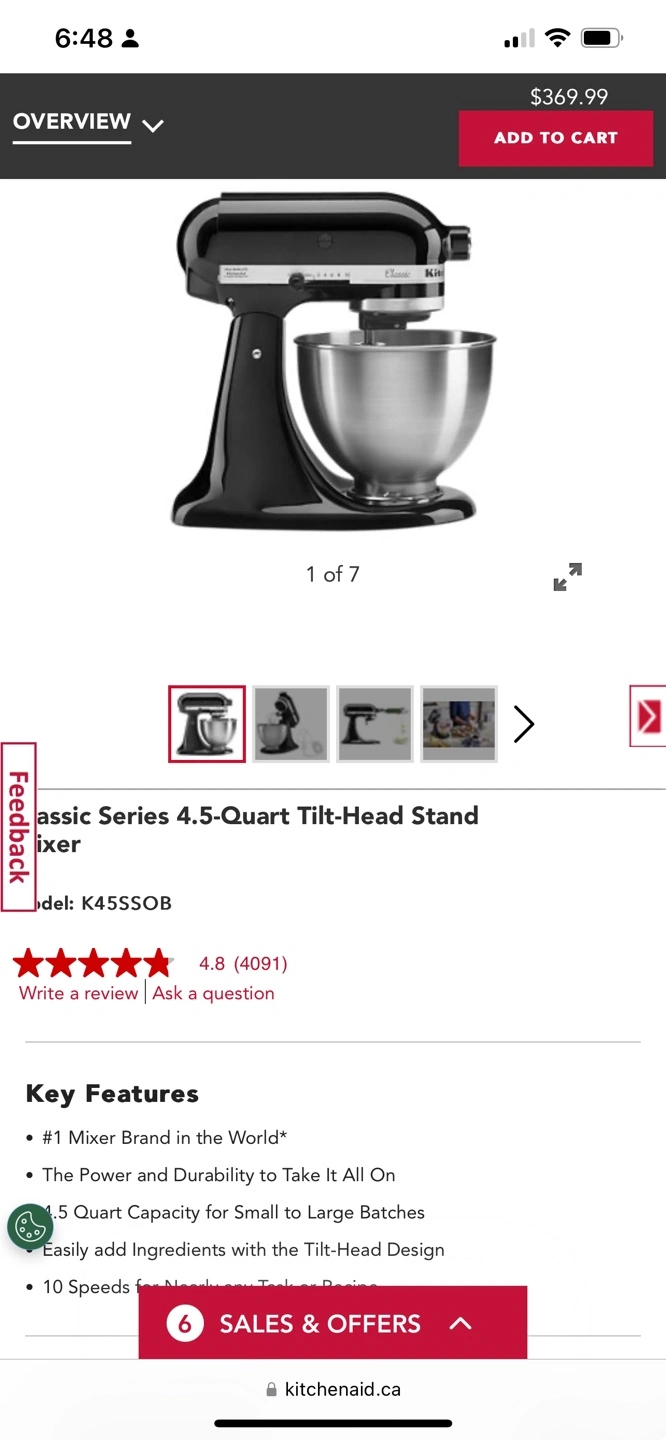Image resolution: width=666 pixels, height=1440 pixels.
Task: Open the Ask a question link
Action: coord(213,993)
